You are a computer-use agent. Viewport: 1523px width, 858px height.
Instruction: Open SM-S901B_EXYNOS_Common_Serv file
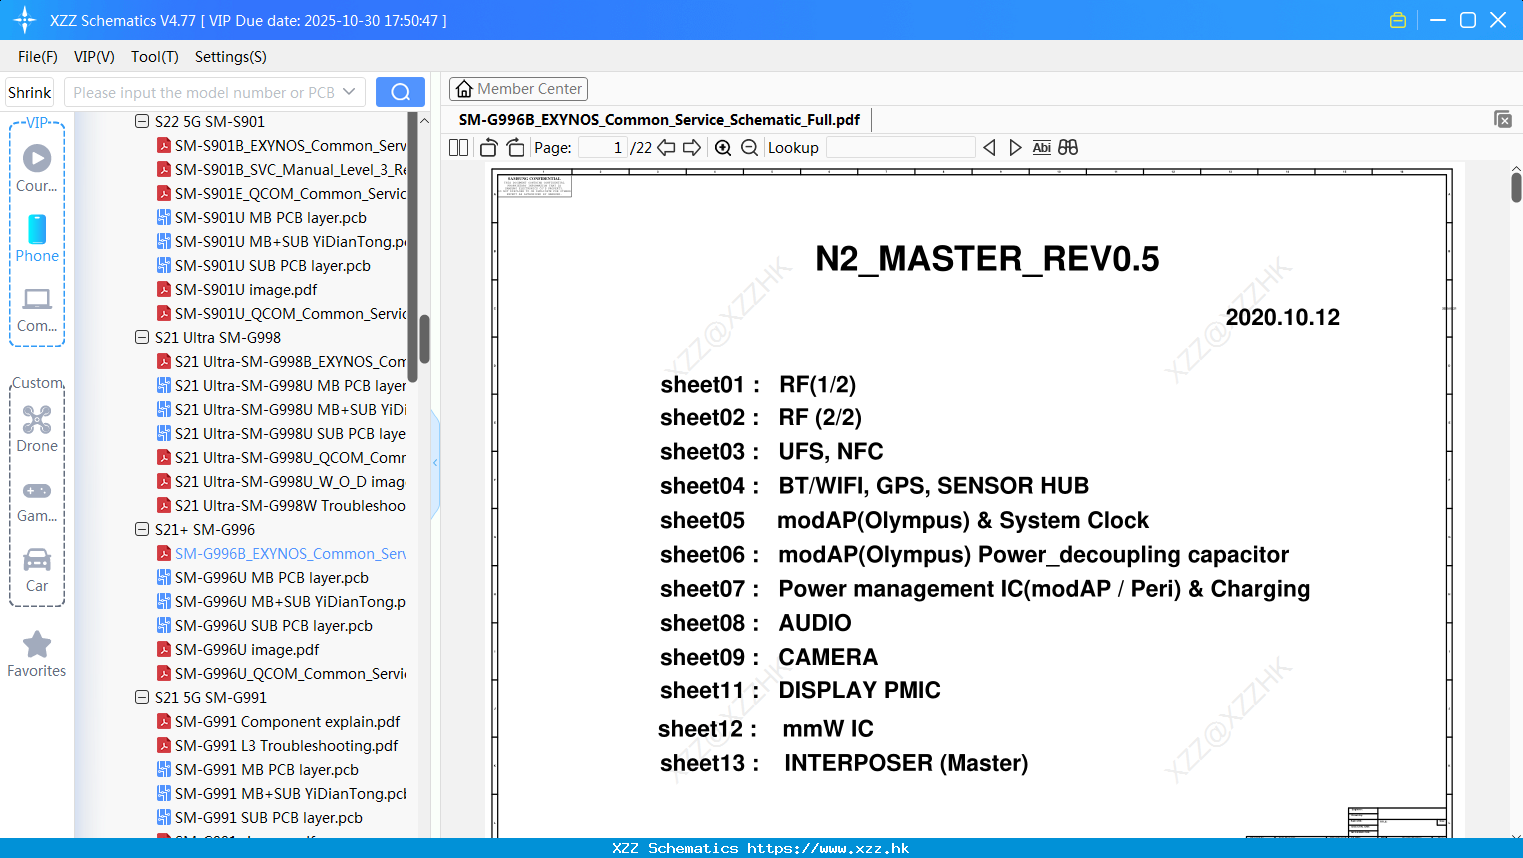[x=281, y=146]
